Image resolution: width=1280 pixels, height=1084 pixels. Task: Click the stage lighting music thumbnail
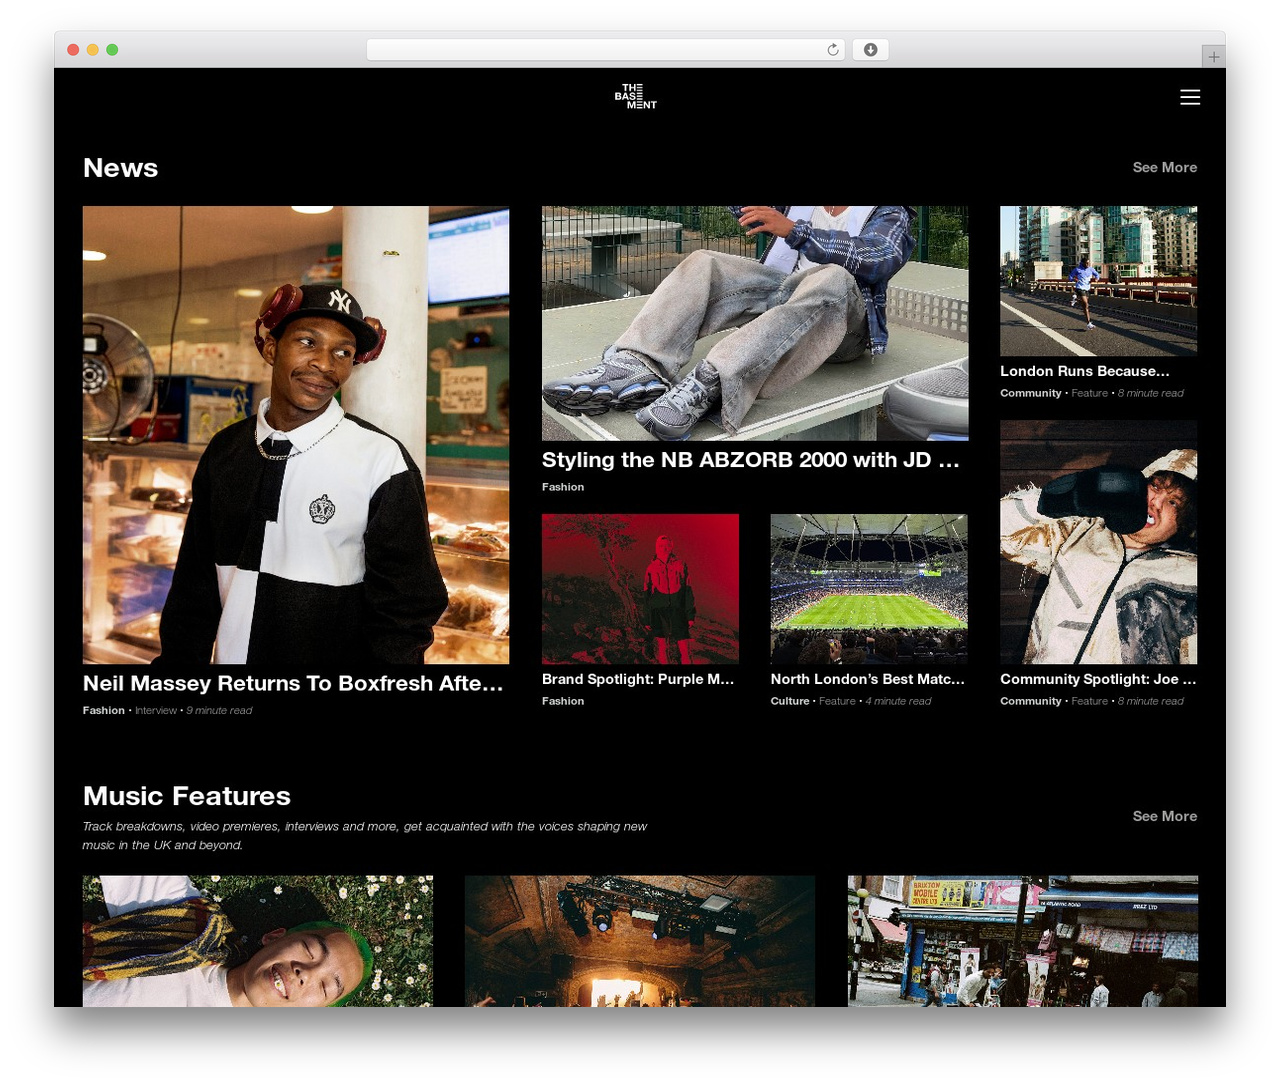[640, 941]
